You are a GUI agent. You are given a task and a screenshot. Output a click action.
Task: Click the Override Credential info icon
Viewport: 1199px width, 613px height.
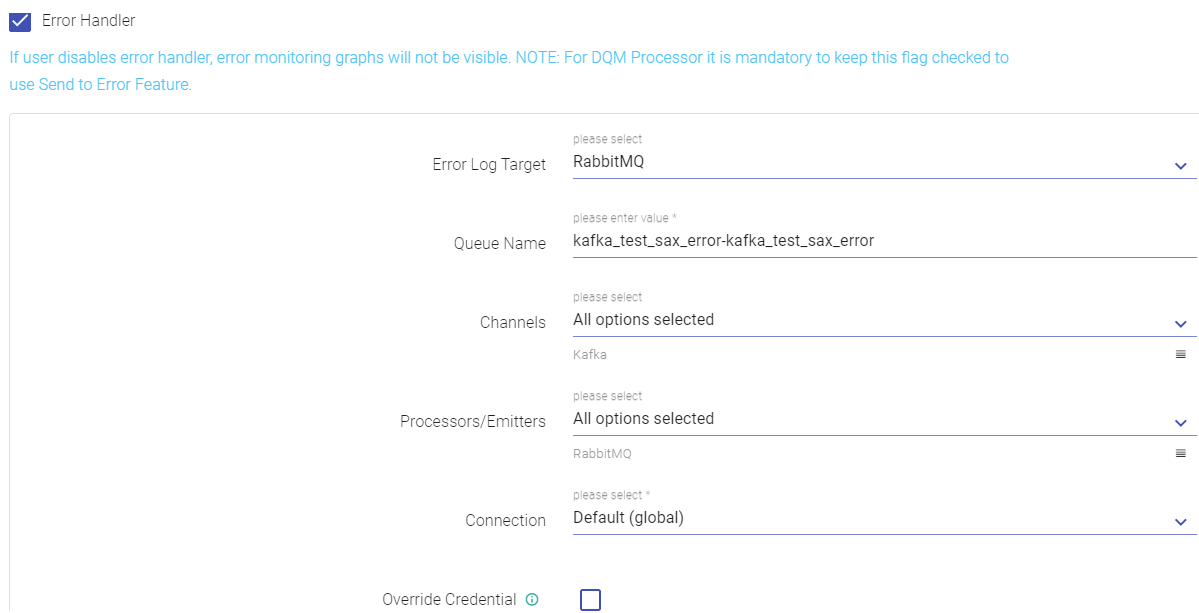532,600
